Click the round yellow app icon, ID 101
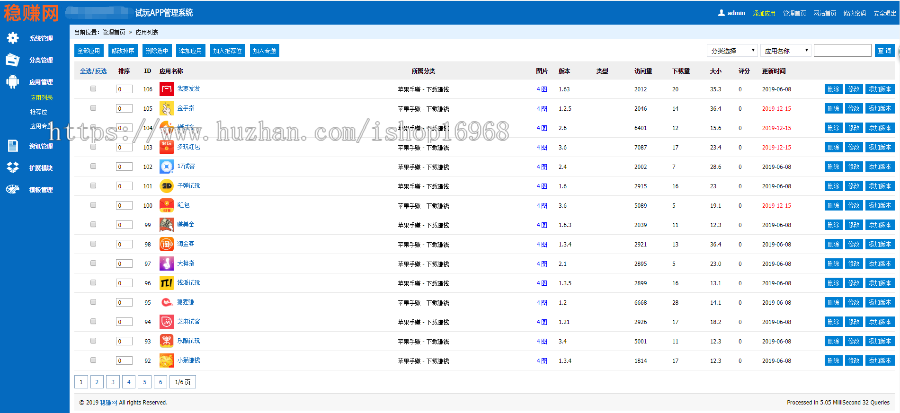The height and width of the screenshot is (413, 900). 166,186
